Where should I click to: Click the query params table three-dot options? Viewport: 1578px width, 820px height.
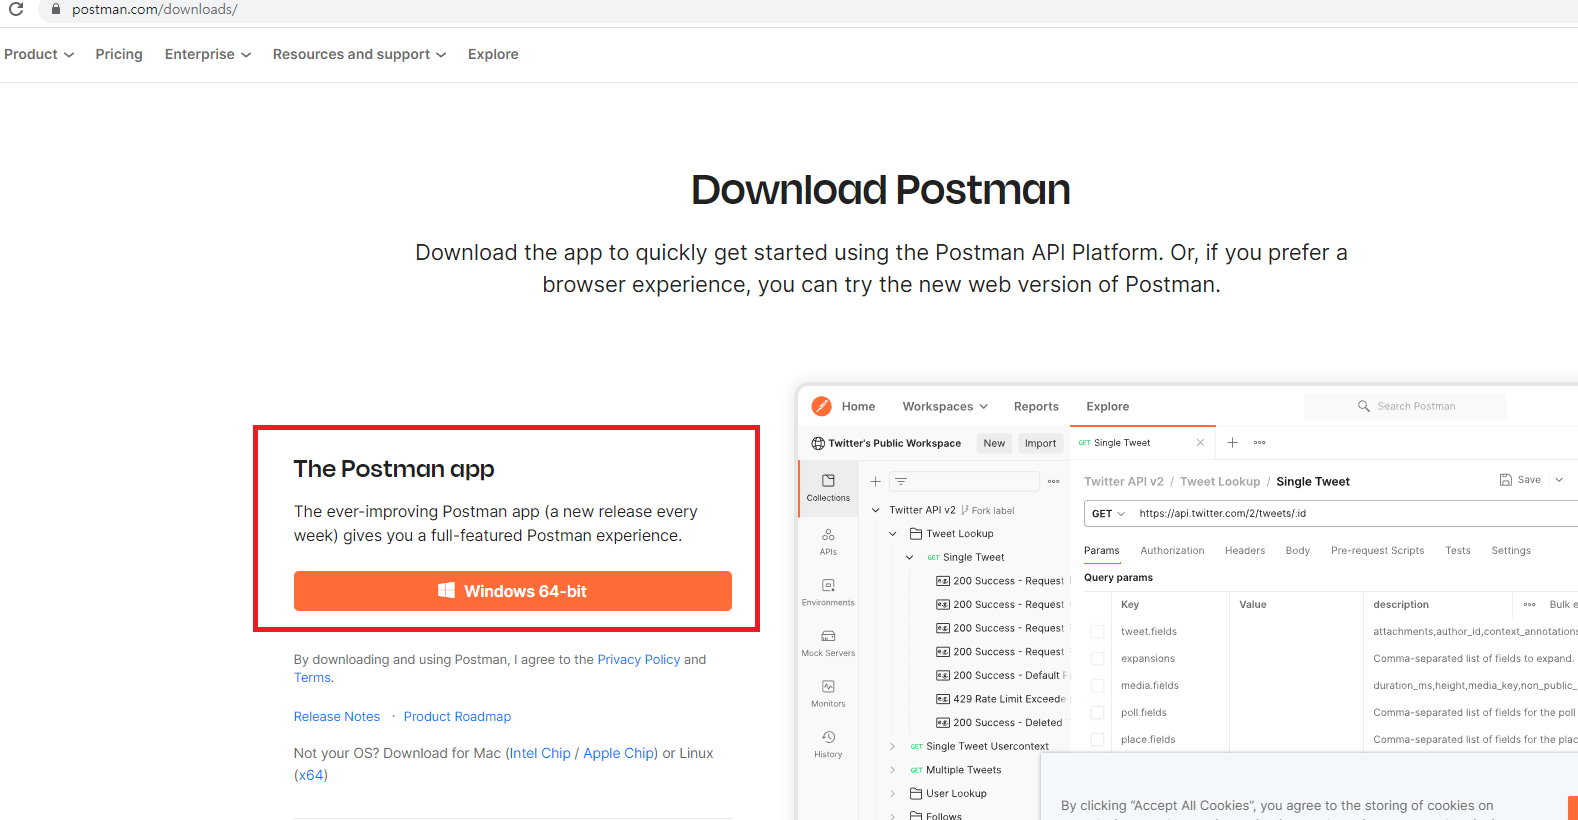pos(1530,604)
